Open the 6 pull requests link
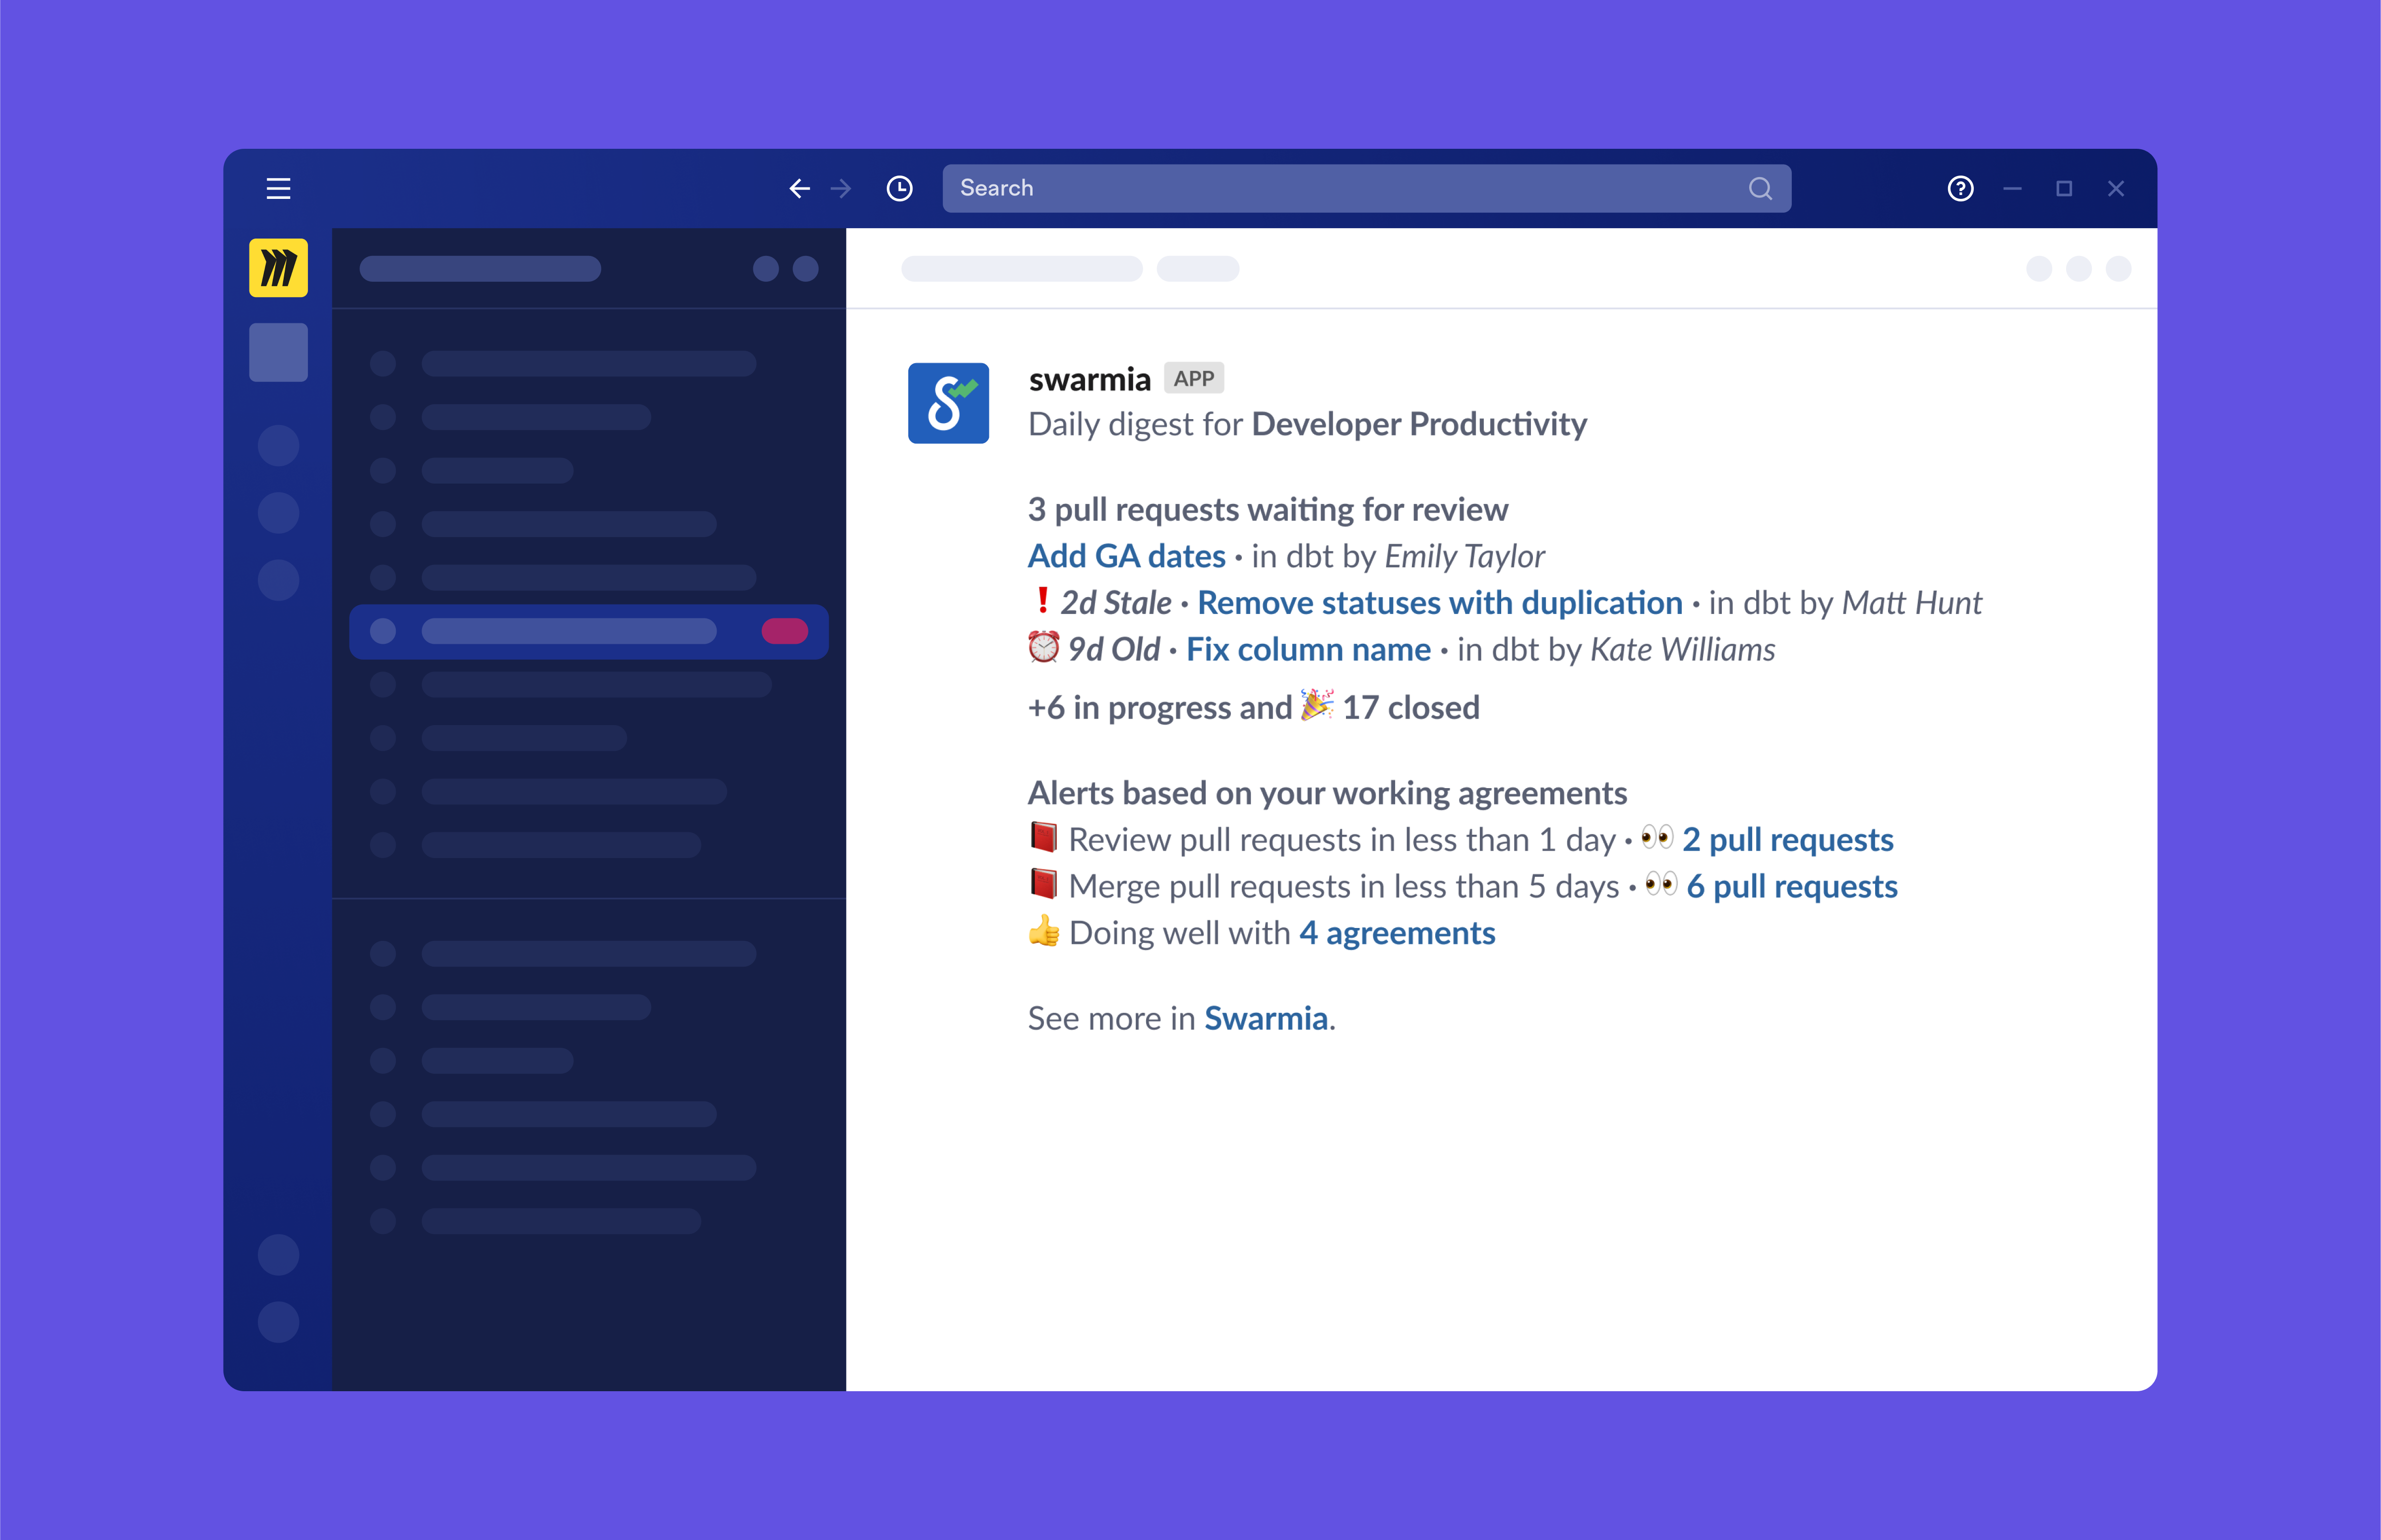The width and height of the screenshot is (2381, 1540). click(1791, 887)
